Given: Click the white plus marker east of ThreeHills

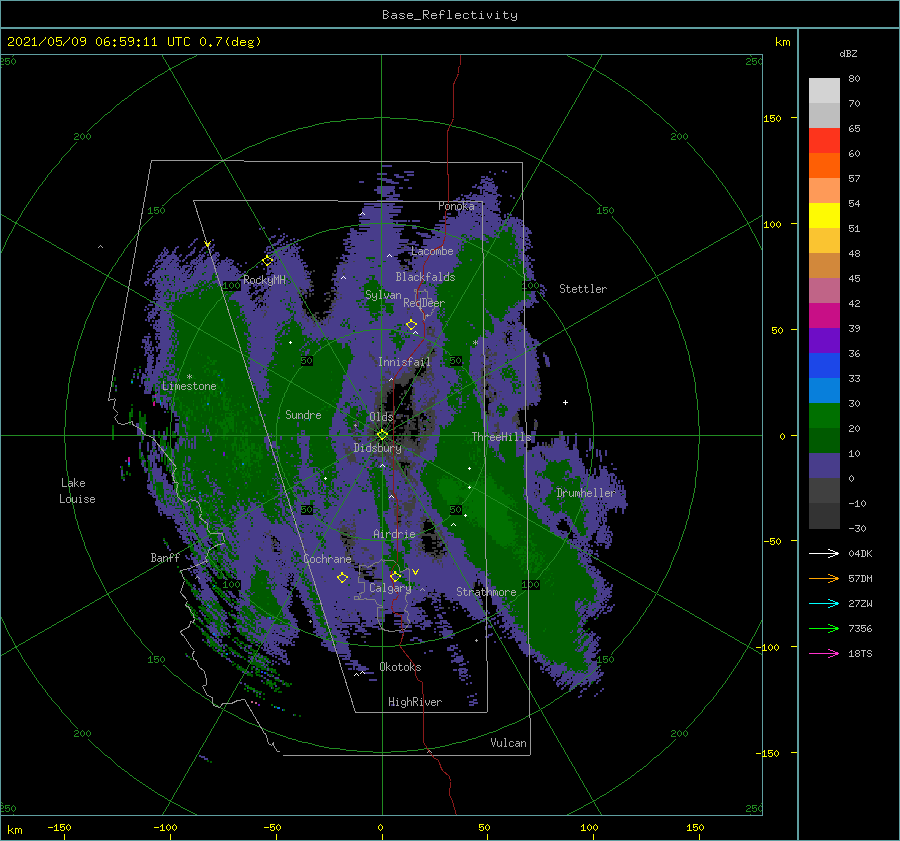Looking at the screenshot, I should click(x=565, y=402).
